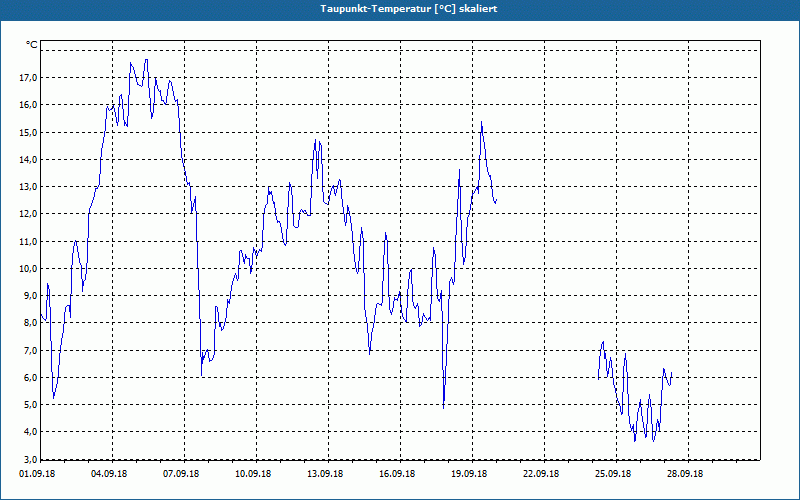Click the 28.09.18 date label
The image size is (800, 500).
[x=685, y=473]
